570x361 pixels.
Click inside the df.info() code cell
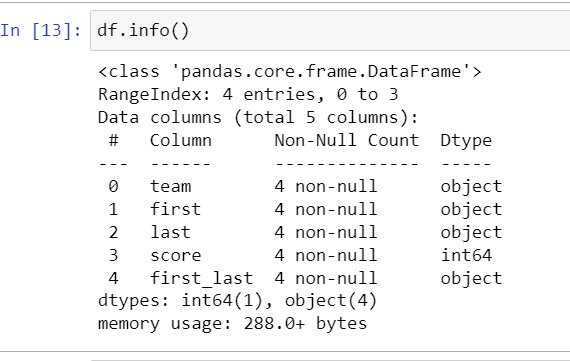330,31
